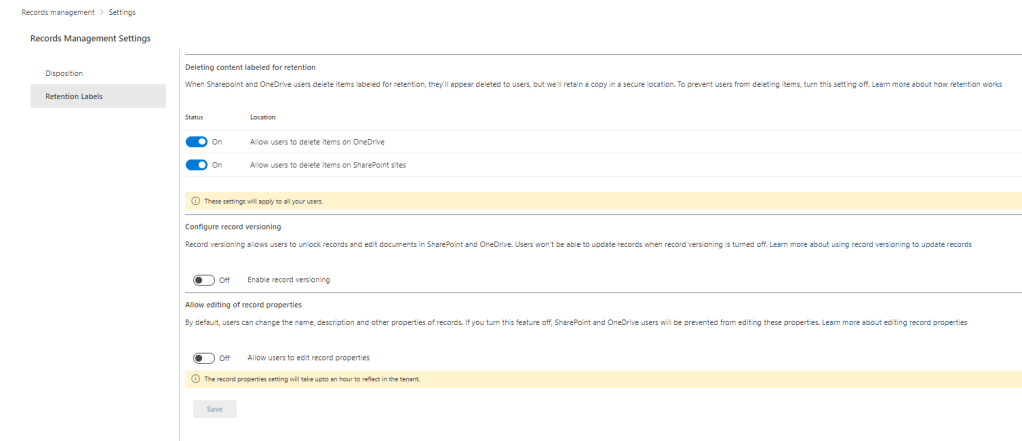Image resolution: width=1022 pixels, height=441 pixels.
Task: Disable deleting items on SharePoint sites
Action: coord(196,164)
